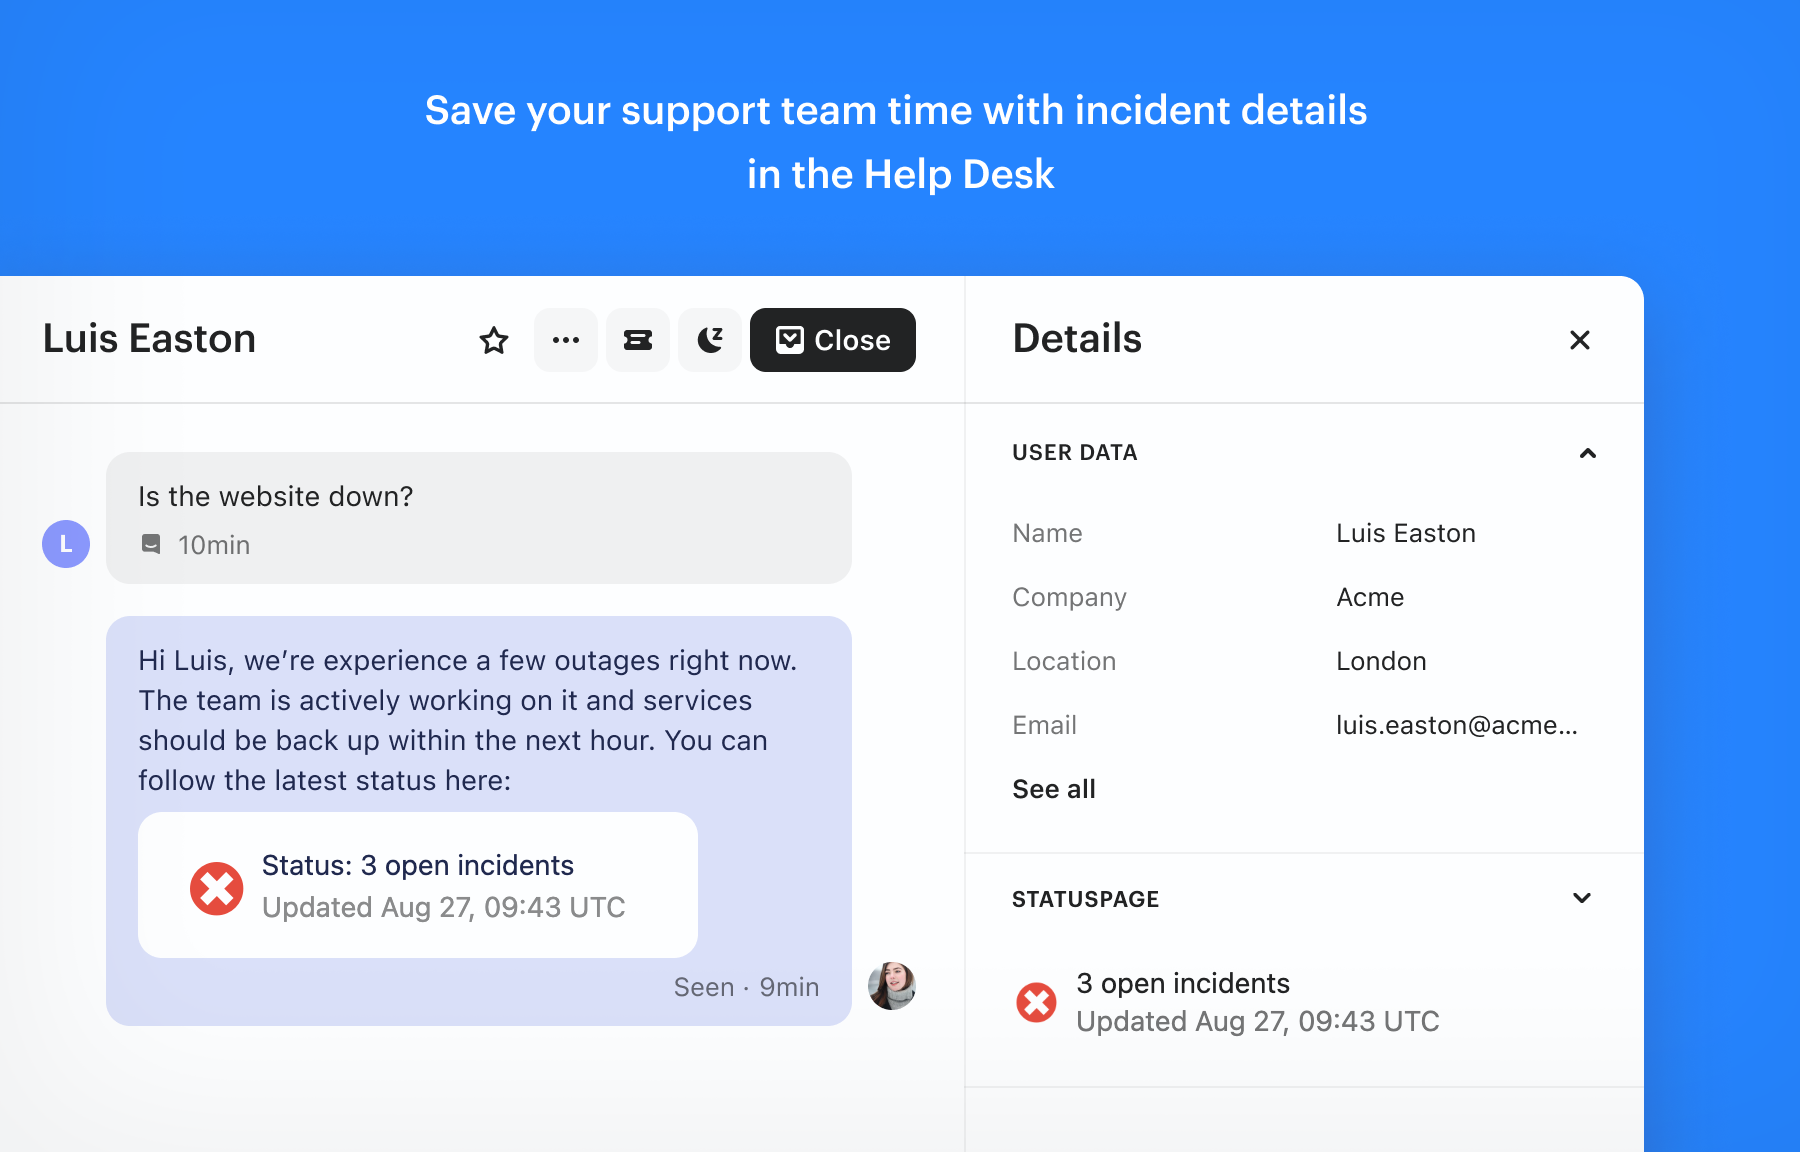Click the Luis Easton conversation title
Screen dimensions: 1800x1152
[148, 339]
